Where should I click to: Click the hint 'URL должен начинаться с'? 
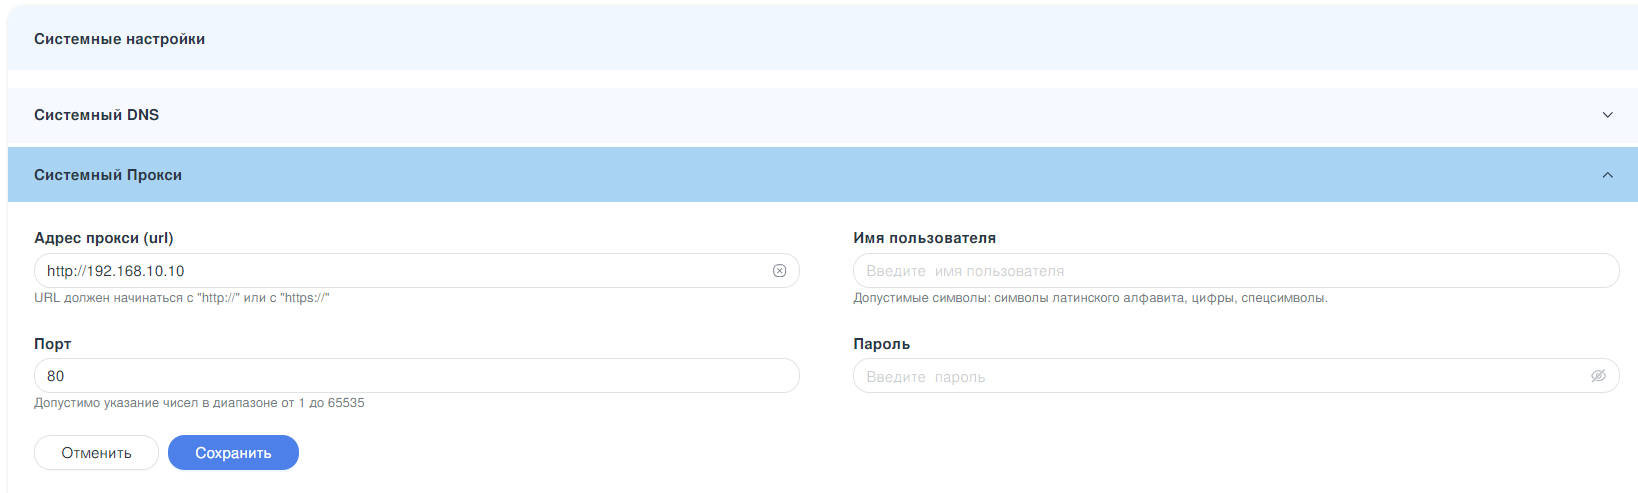coord(182,298)
